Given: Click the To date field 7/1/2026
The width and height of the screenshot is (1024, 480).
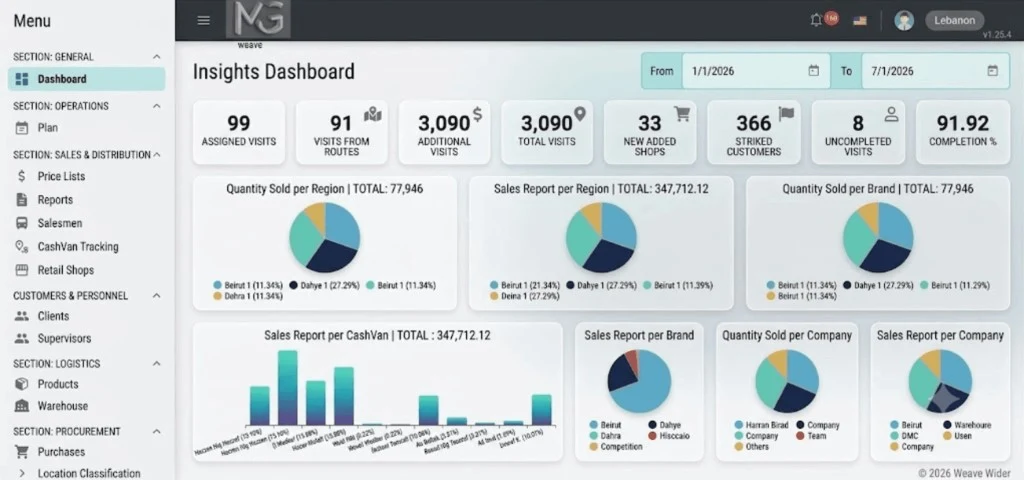Looking at the screenshot, I should tap(935, 71).
